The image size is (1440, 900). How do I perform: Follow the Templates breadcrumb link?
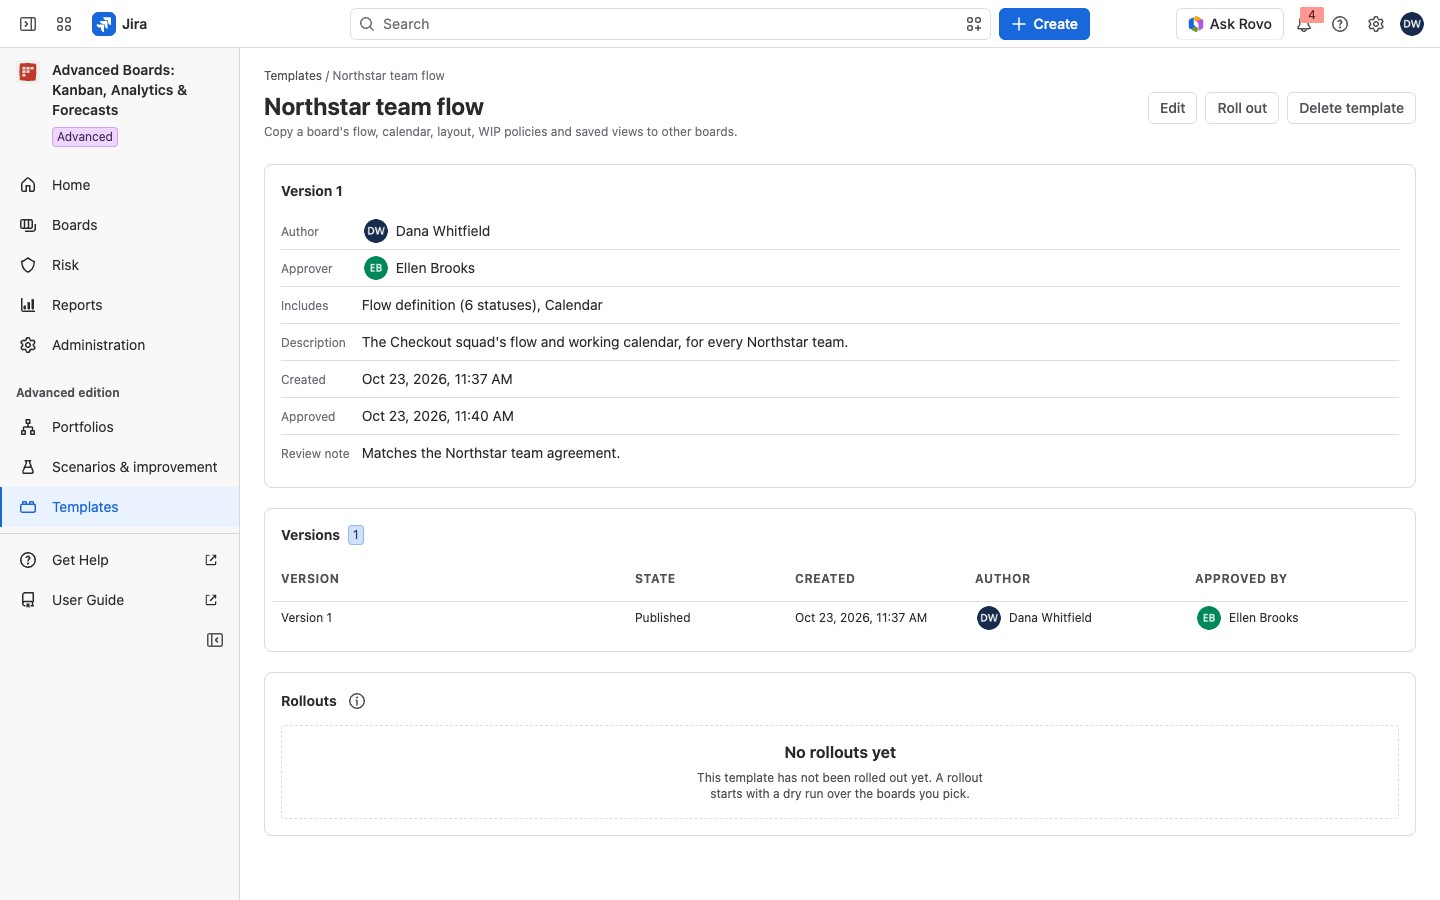[293, 76]
